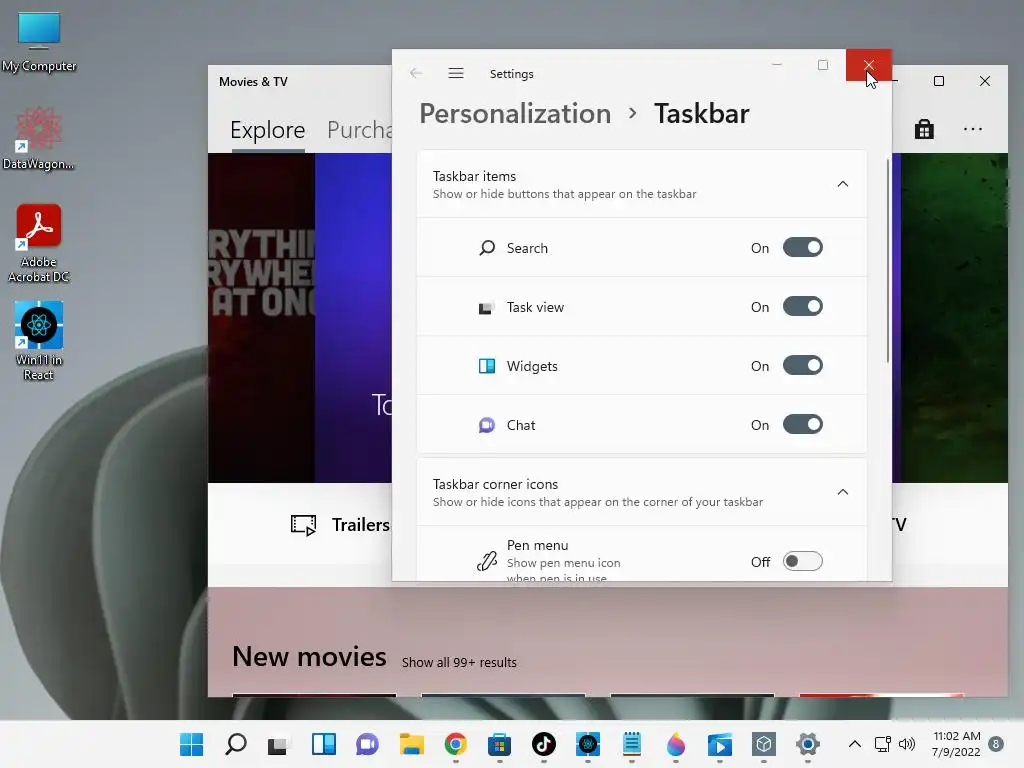The height and width of the screenshot is (768, 1024).
Task: Click the volume speaker icon in tray
Action: pyautogui.click(x=906, y=744)
